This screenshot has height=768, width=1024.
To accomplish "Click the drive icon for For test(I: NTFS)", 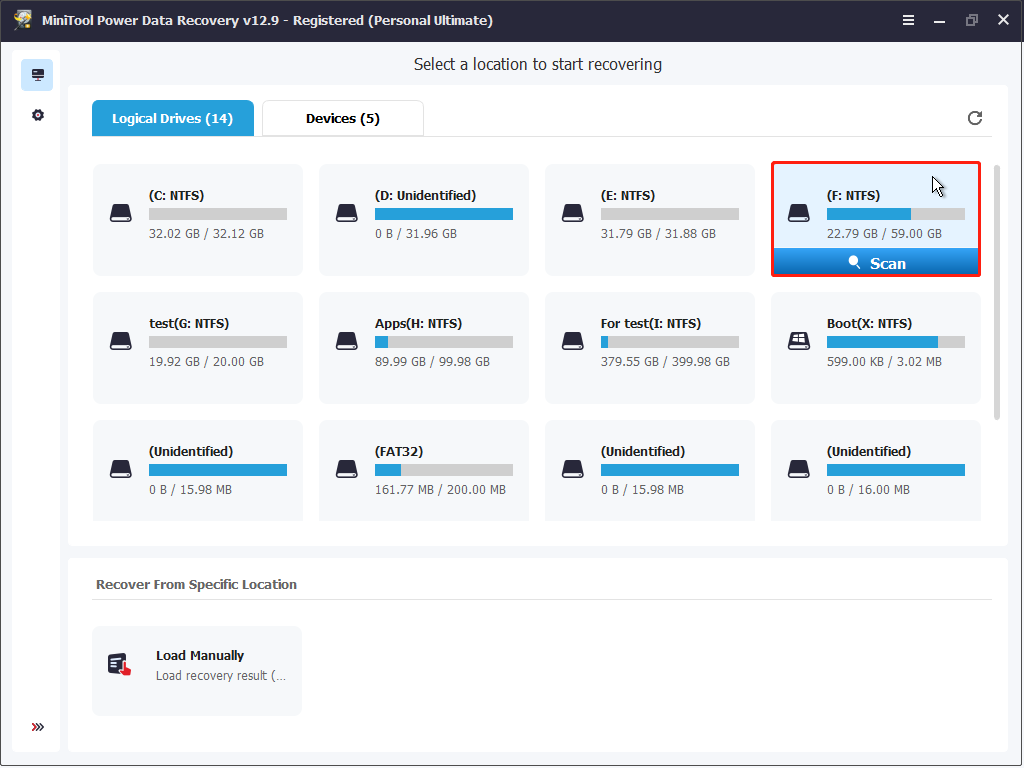I will (573, 341).
